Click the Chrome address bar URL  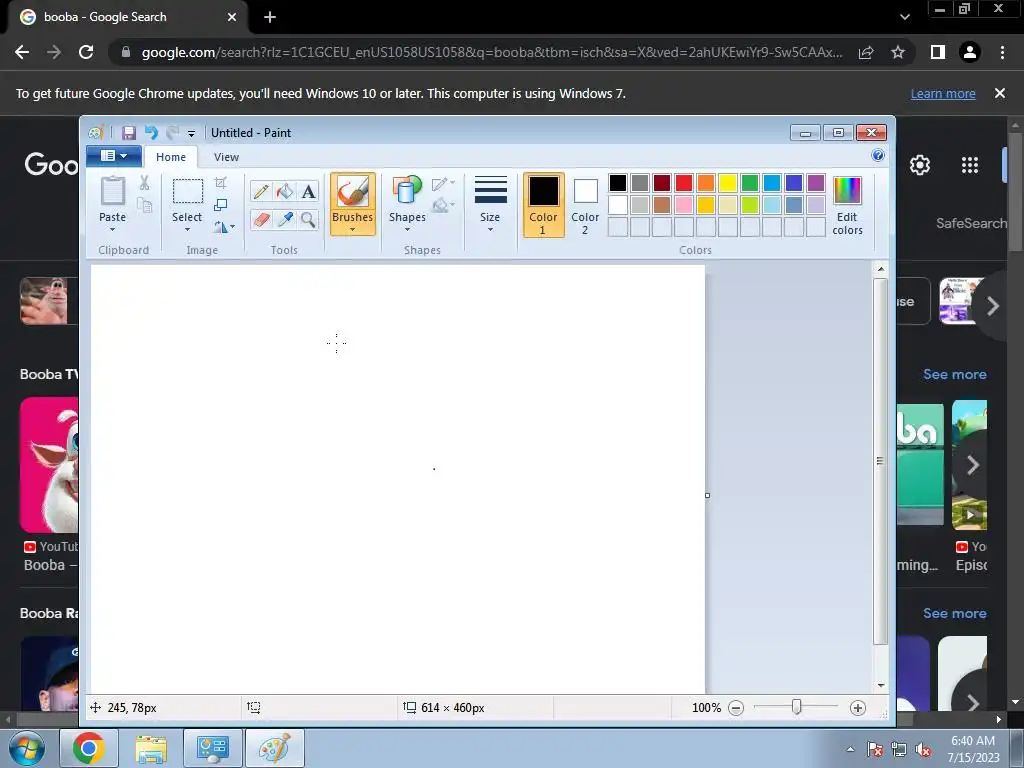pos(492,52)
